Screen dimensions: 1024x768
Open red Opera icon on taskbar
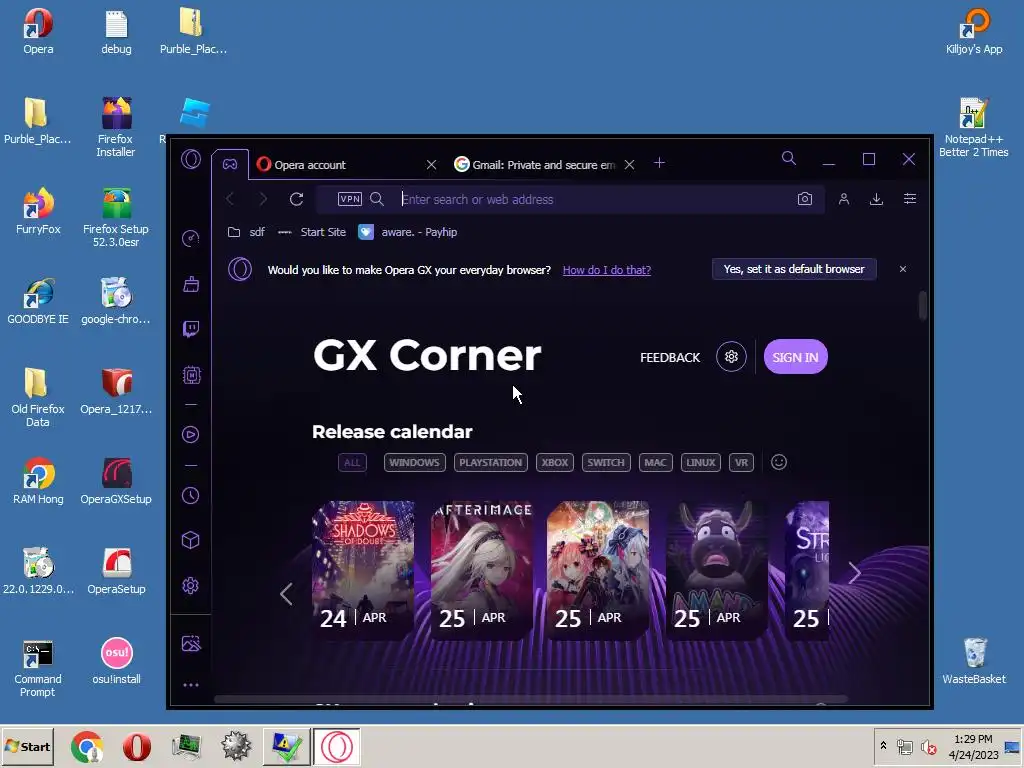pyautogui.click(x=136, y=747)
